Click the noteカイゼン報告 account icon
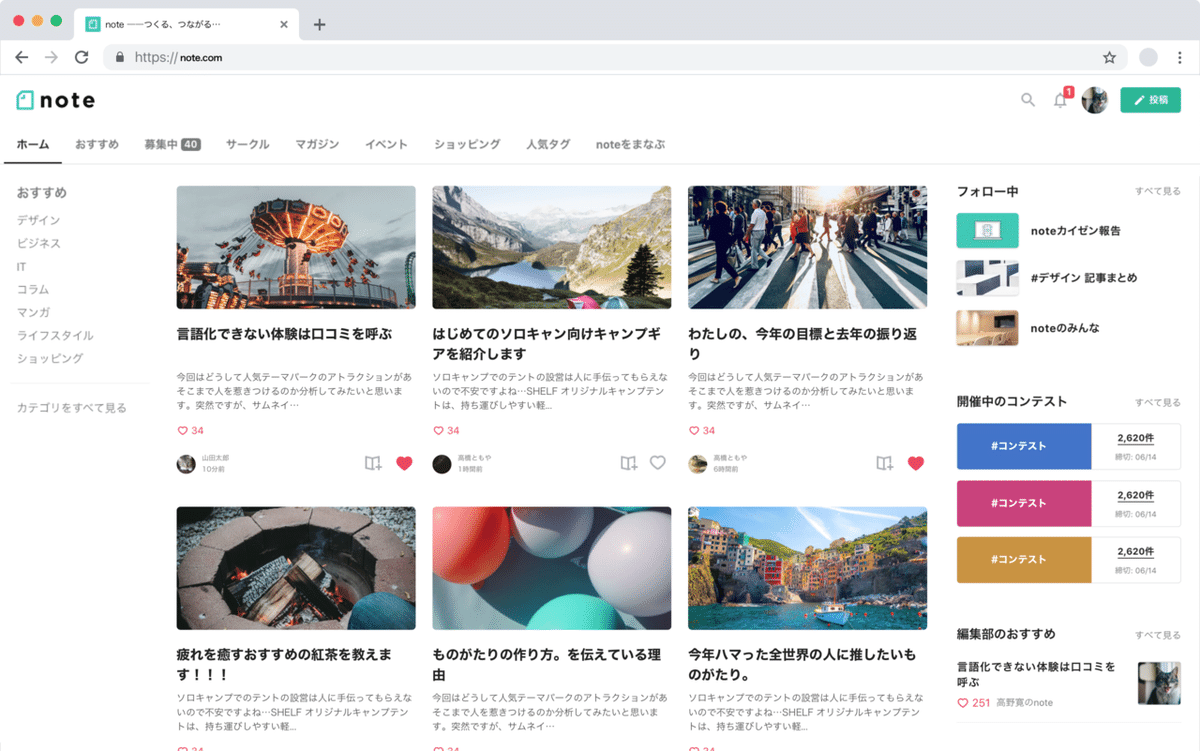1200x751 pixels. pos(987,230)
